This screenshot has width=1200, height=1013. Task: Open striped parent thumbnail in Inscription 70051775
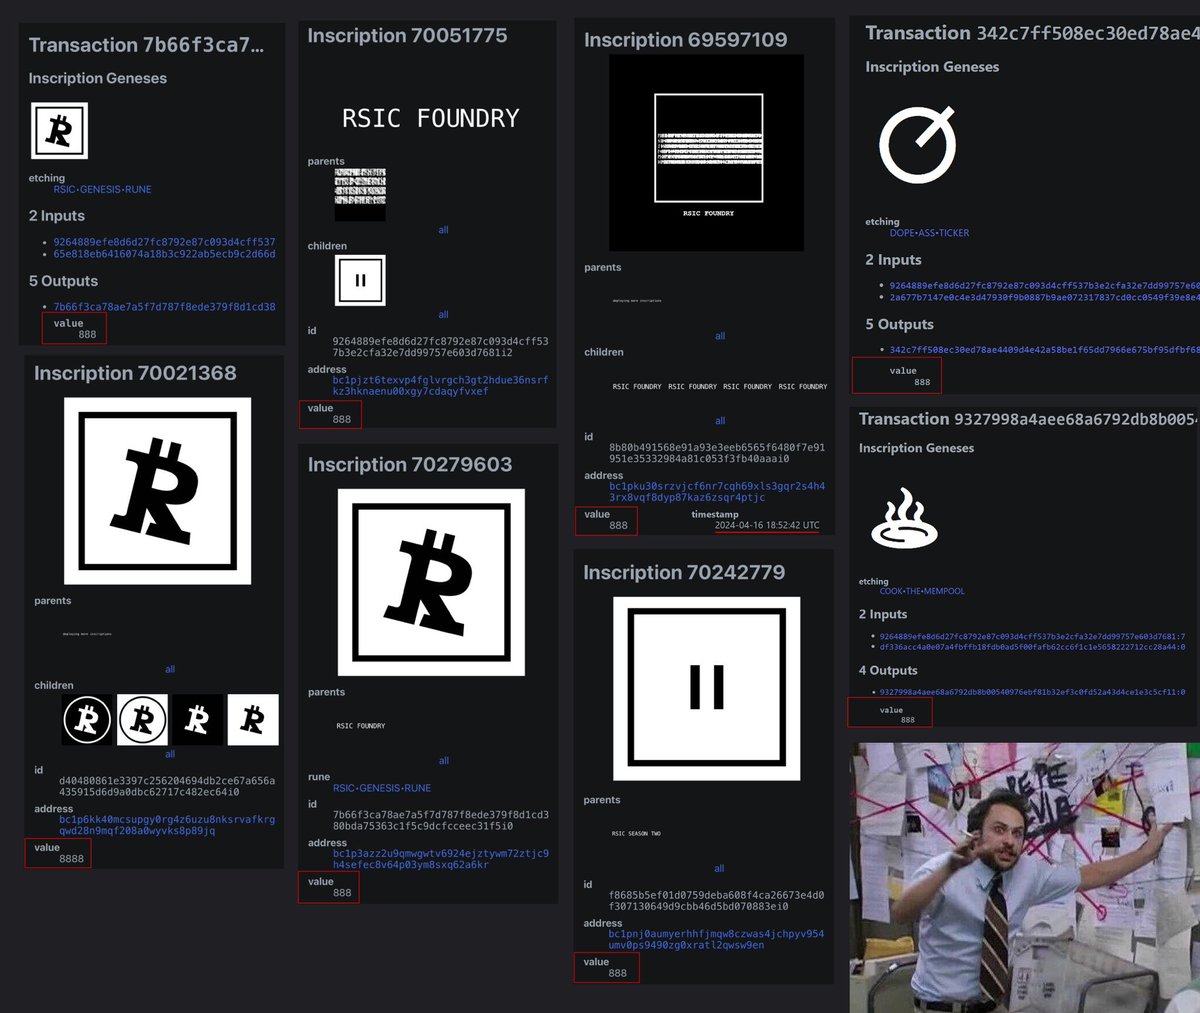tap(360, 195)
